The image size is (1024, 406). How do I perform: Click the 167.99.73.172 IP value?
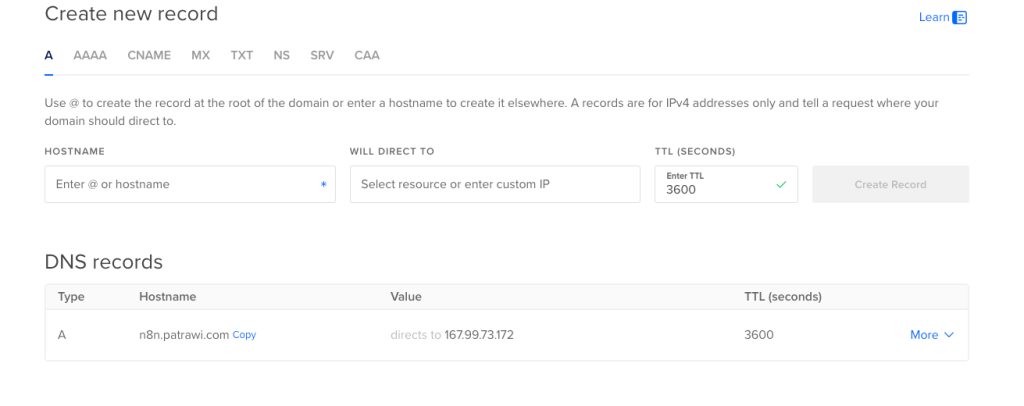coord(479,335)
